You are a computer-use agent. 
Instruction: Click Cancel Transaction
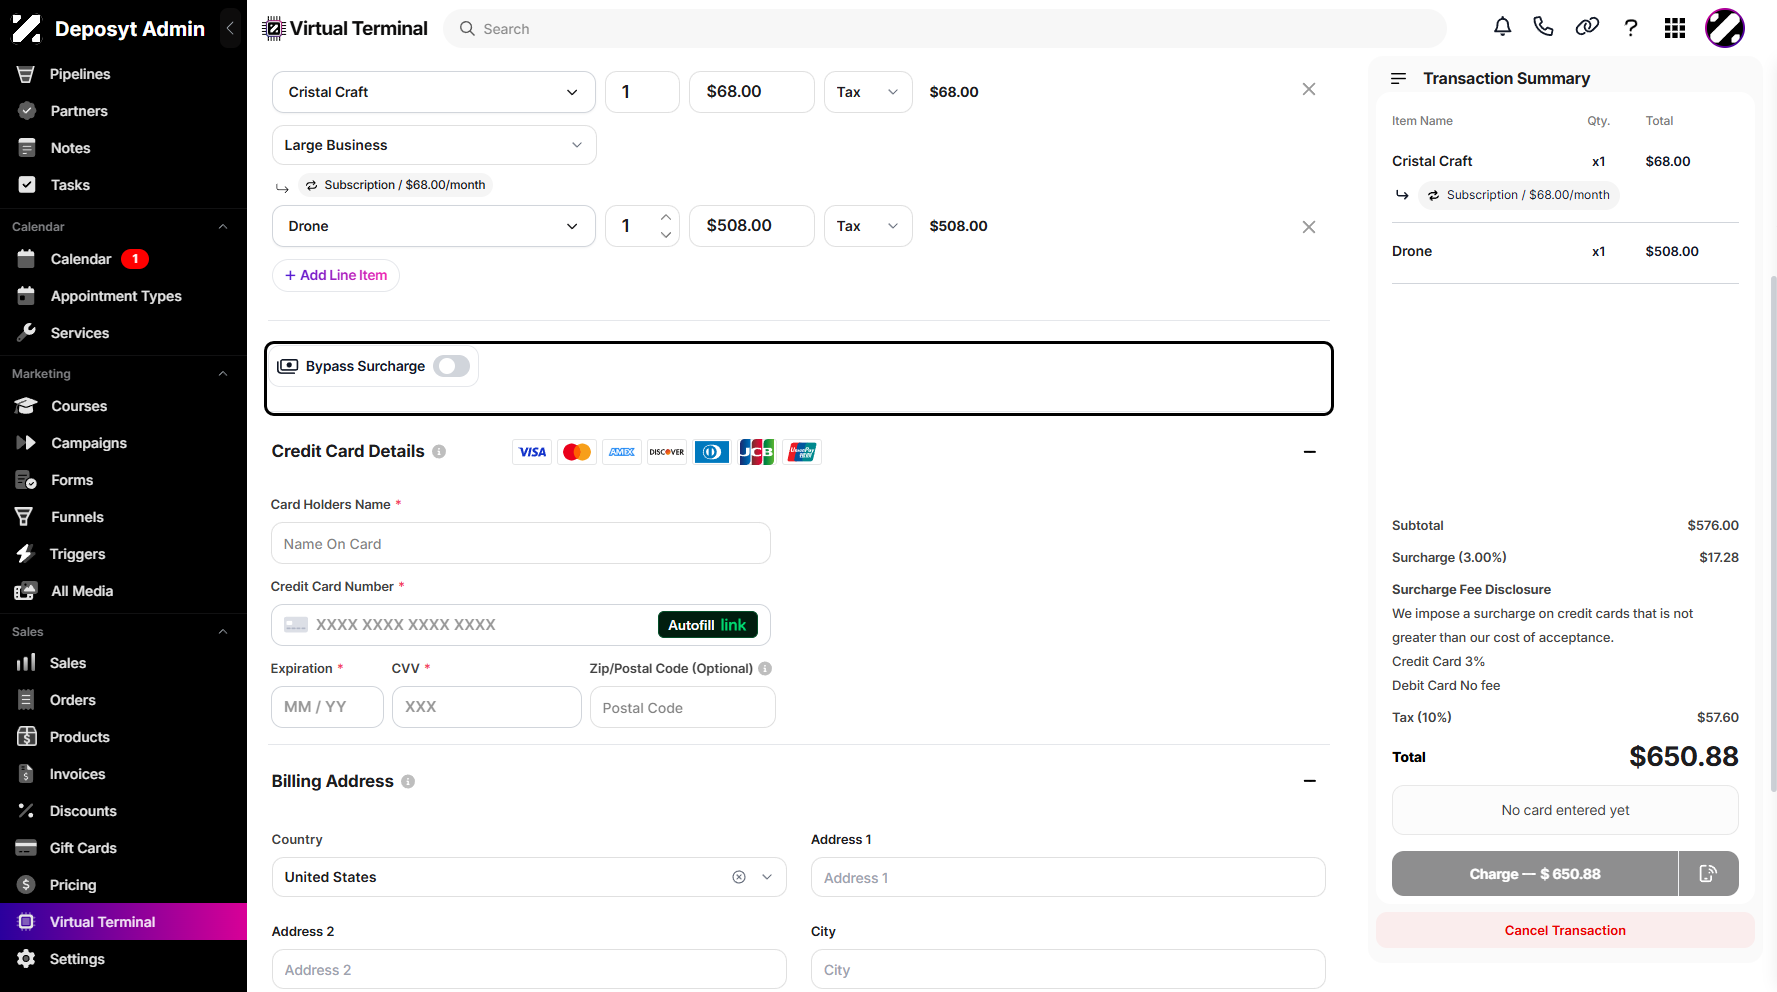coord(1565,930)
